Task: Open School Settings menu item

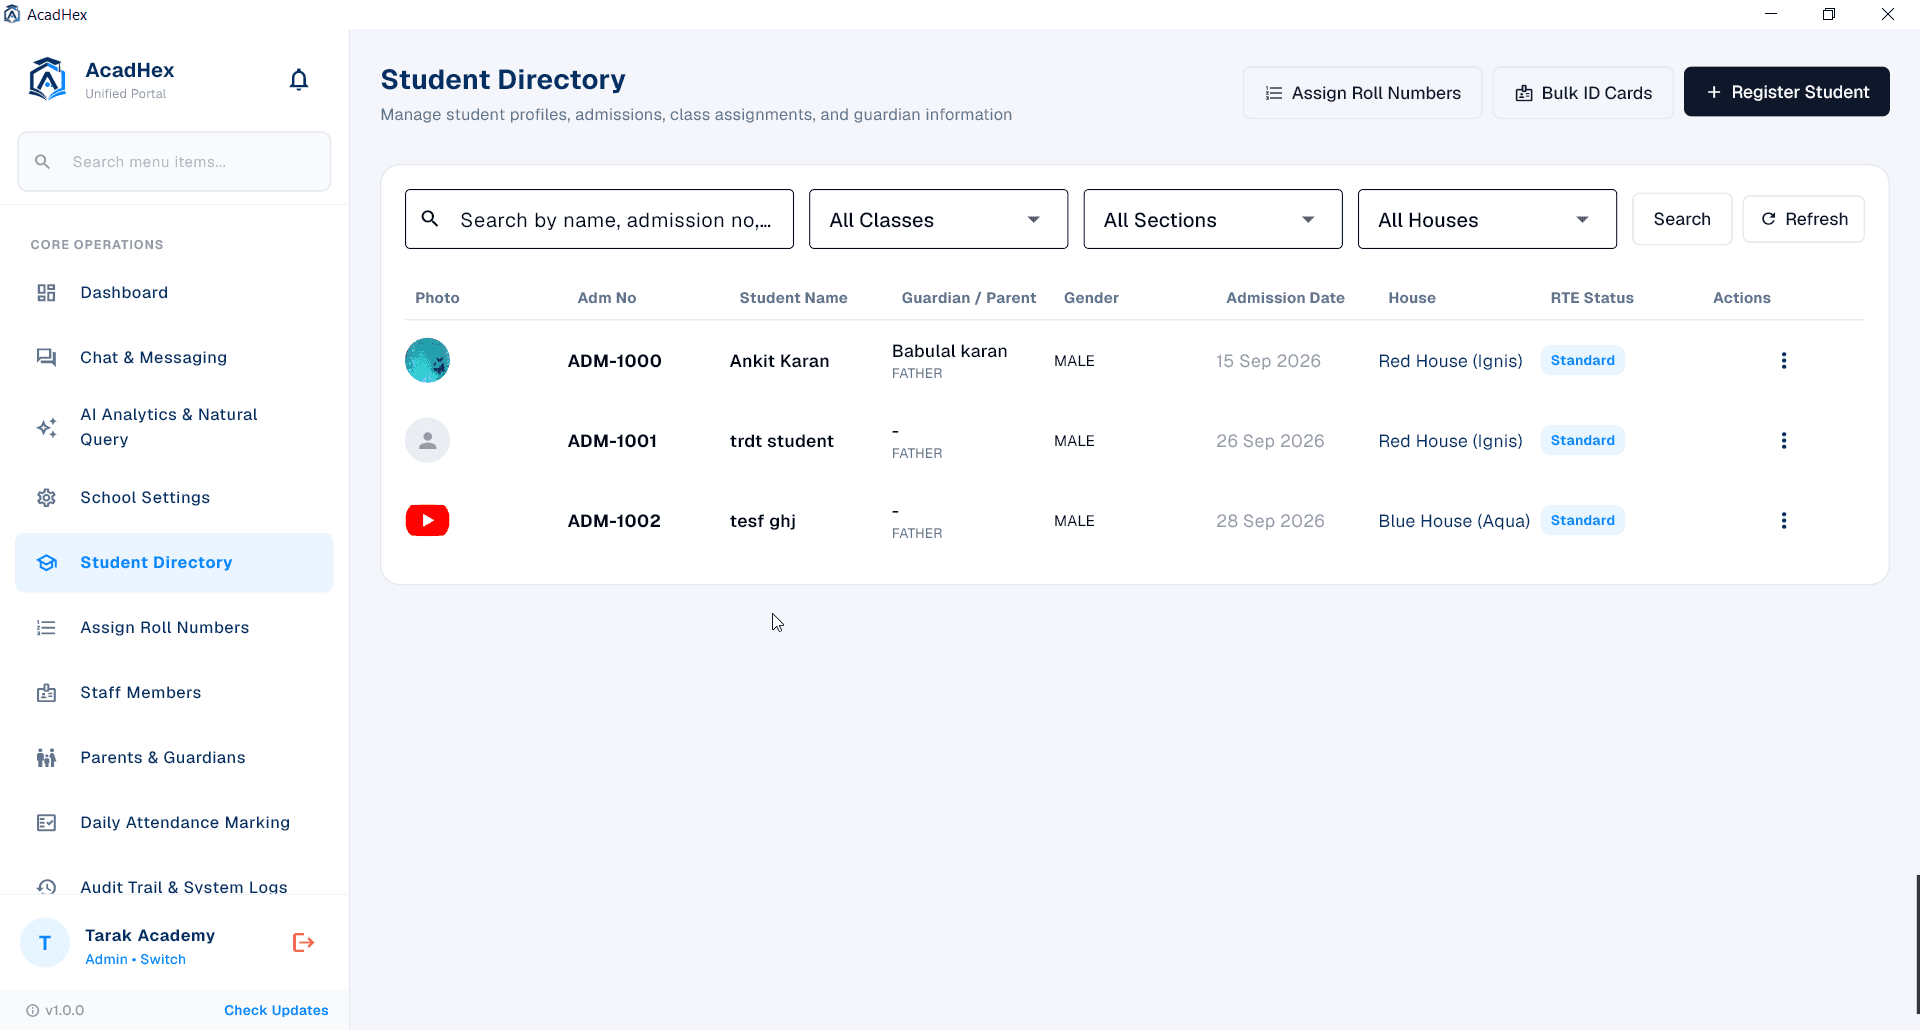Action: point(174,498)
